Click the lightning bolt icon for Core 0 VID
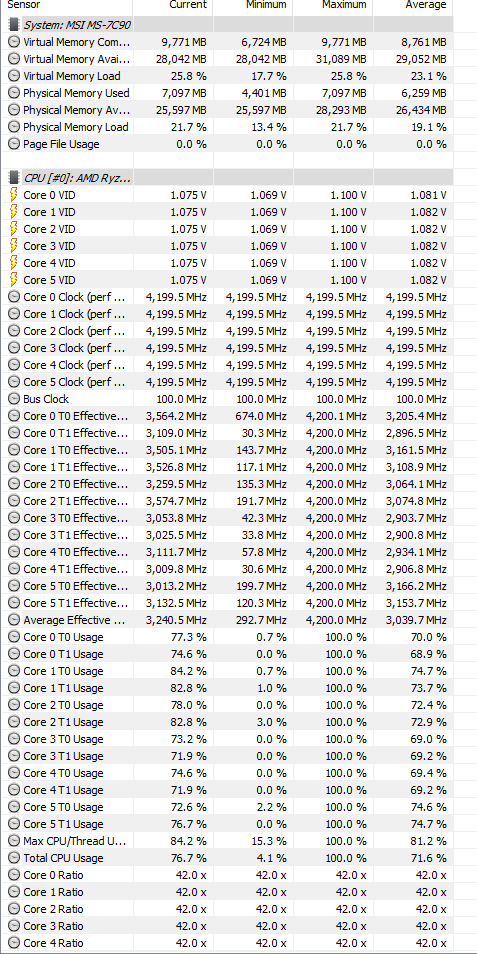 tap(13, 195)
